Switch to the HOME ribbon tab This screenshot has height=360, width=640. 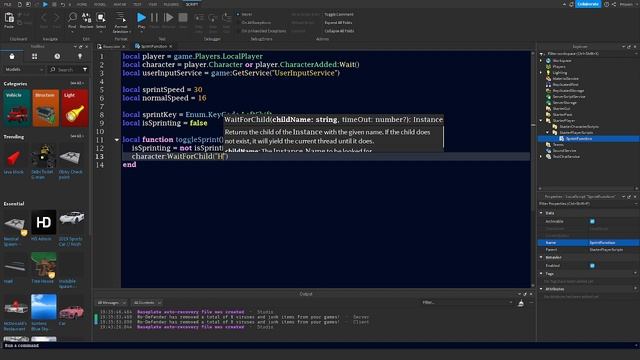point(82,4)
